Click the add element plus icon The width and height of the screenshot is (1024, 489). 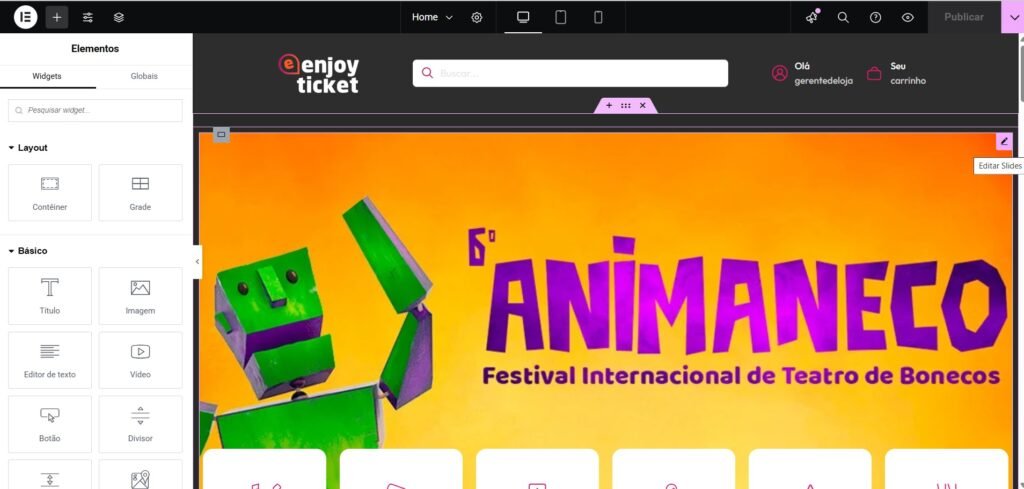[57, 17]
